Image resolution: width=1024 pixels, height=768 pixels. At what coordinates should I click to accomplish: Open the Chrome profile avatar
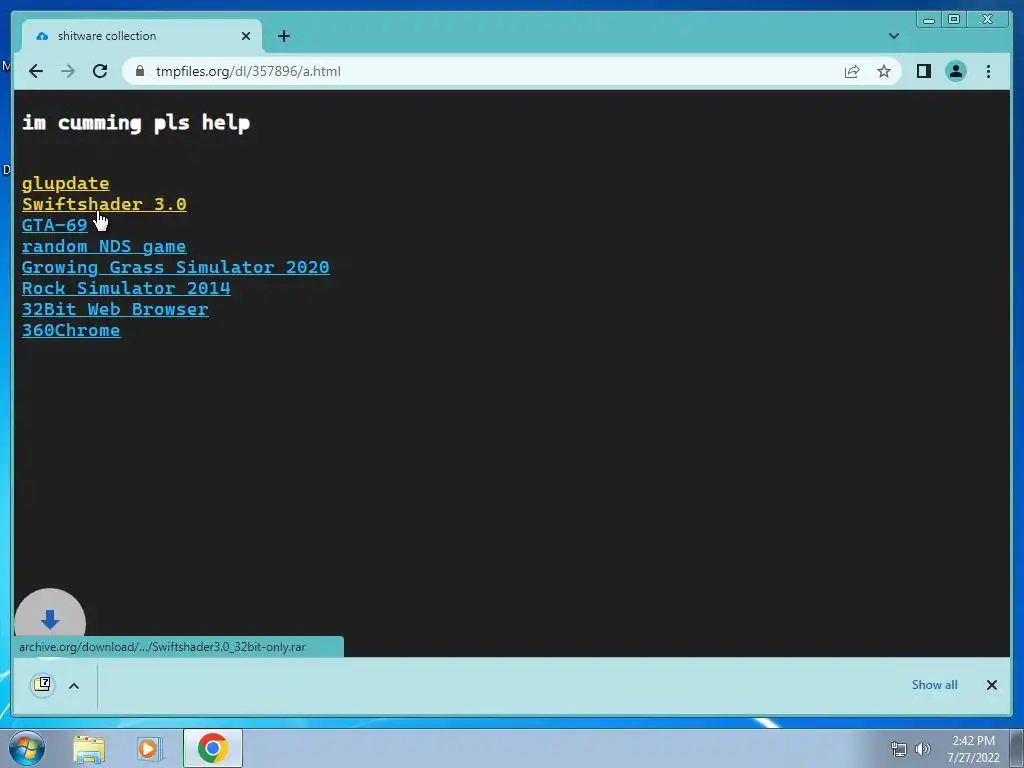[955, 71]
